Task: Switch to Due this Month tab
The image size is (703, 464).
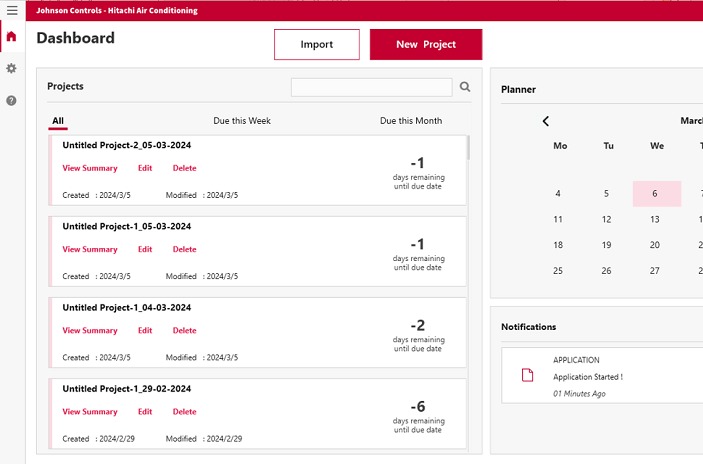Action: [x=411, y=121]
